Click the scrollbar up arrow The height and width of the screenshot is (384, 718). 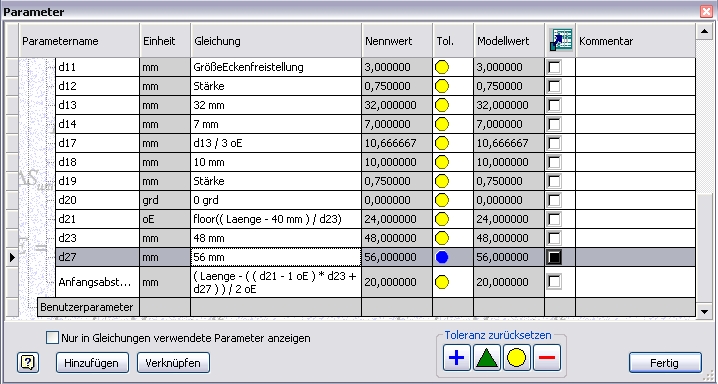[704, 32]
